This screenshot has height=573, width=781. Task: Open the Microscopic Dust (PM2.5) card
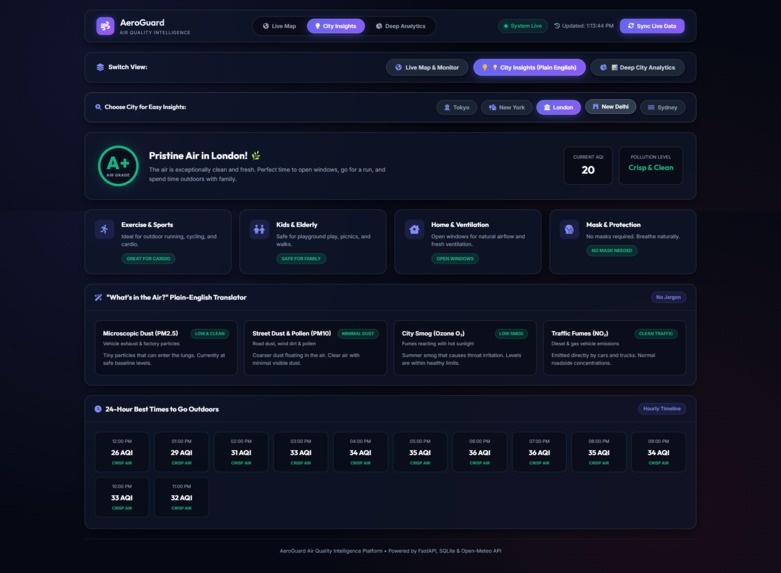[x=166, y=348]
